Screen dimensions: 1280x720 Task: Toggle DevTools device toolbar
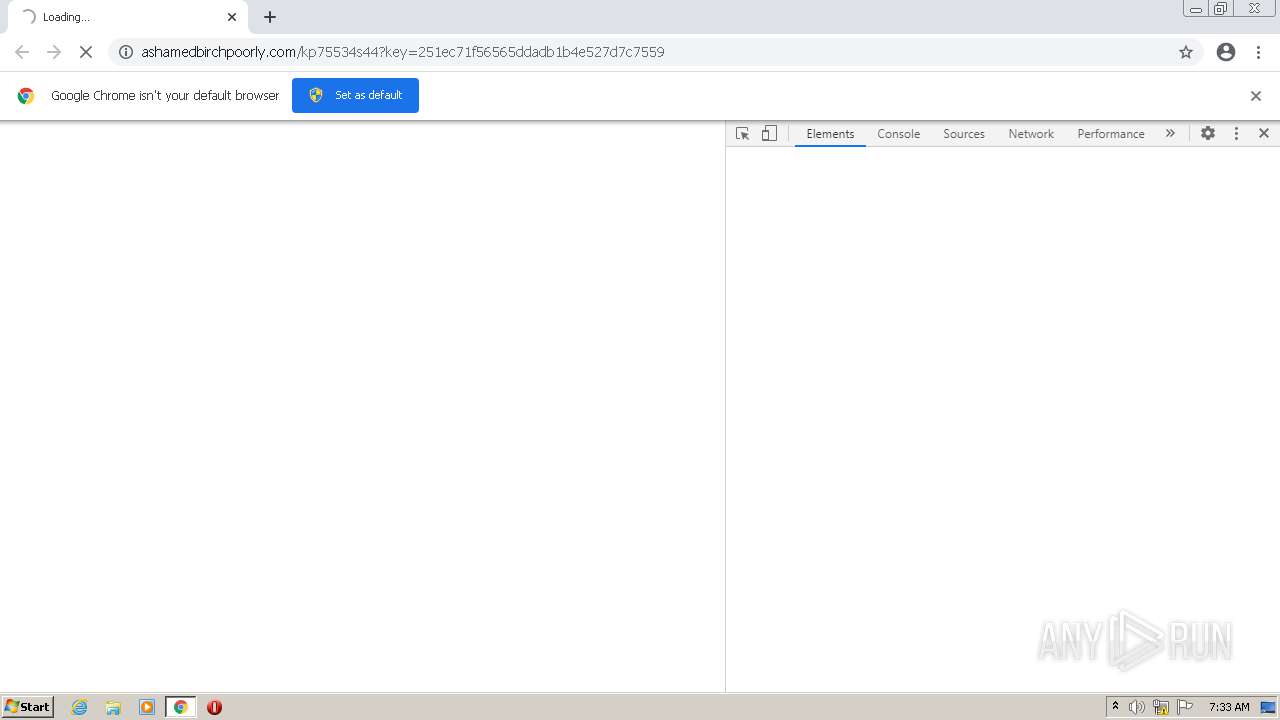(769, 133)
